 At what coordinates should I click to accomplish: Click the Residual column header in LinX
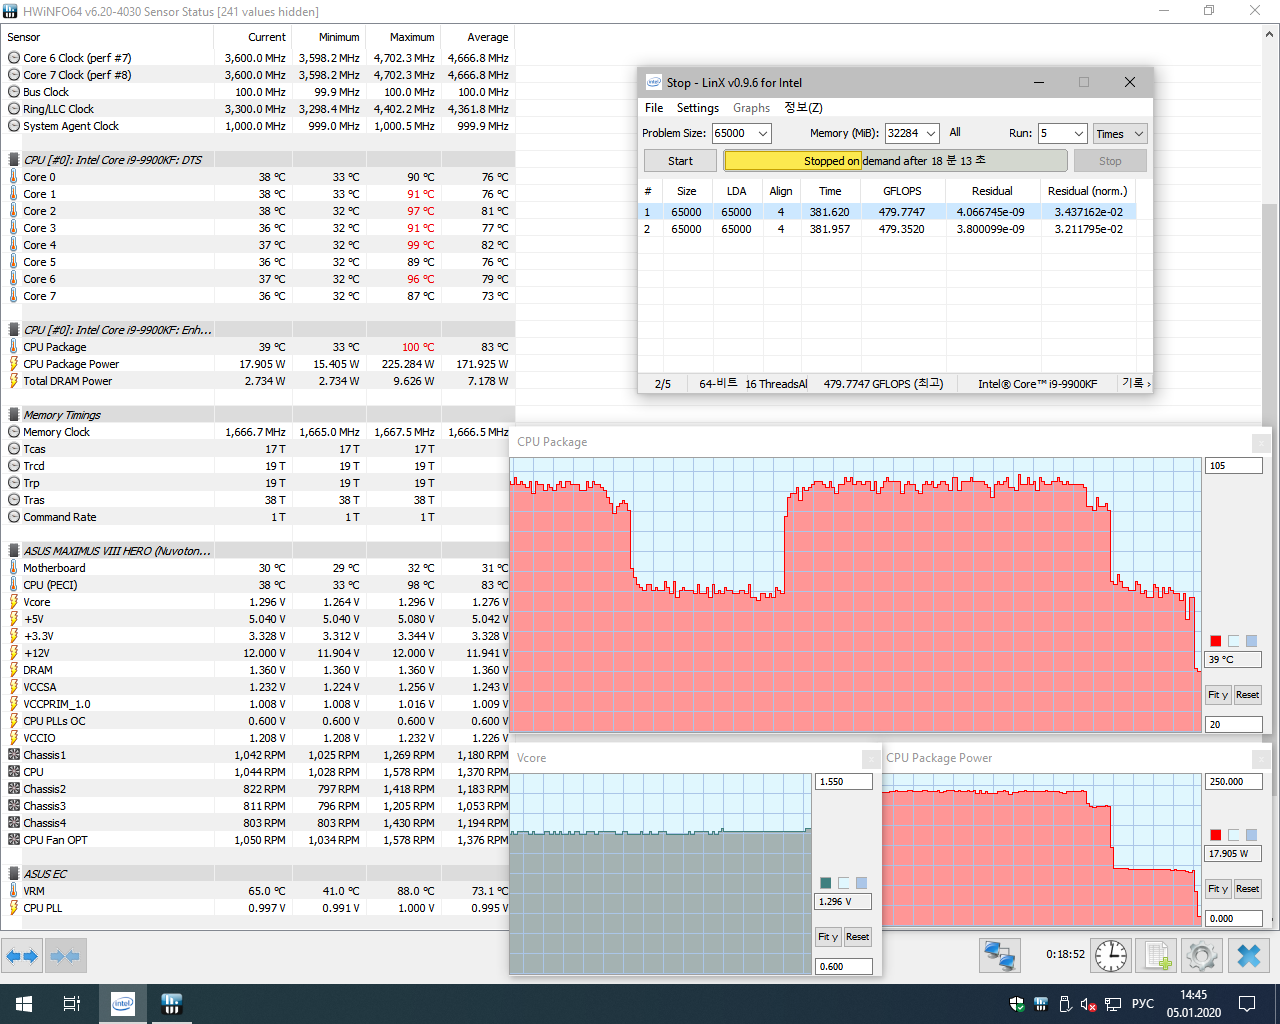click(992, 191)
